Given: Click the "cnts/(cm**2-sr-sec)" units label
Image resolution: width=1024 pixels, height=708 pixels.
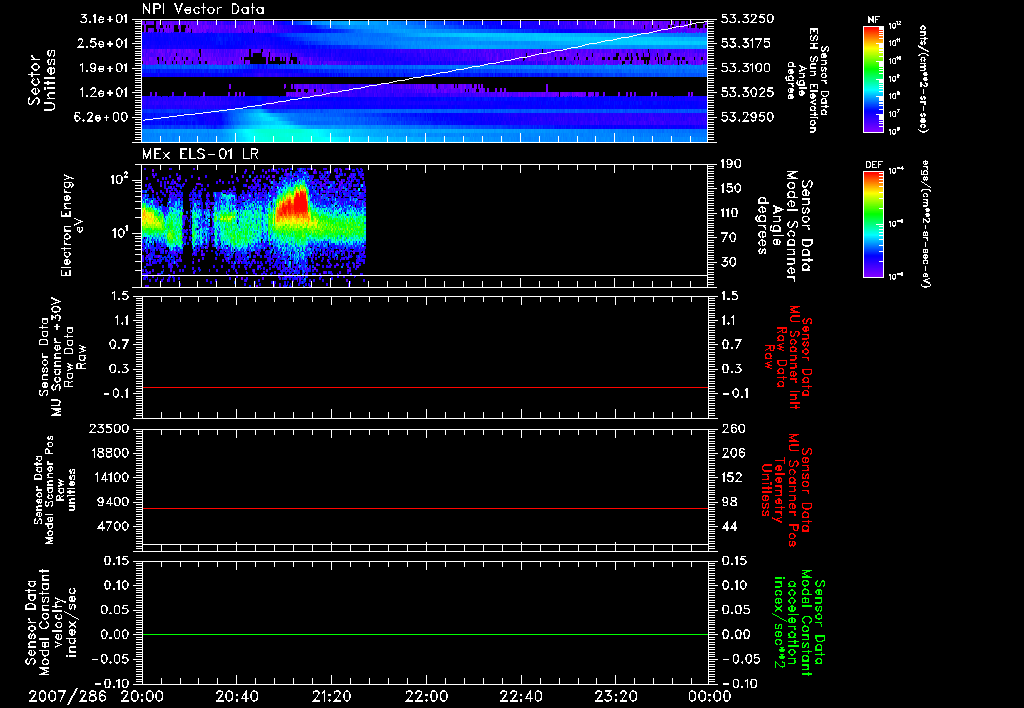Looking at the screenshot, I should 923,78.
